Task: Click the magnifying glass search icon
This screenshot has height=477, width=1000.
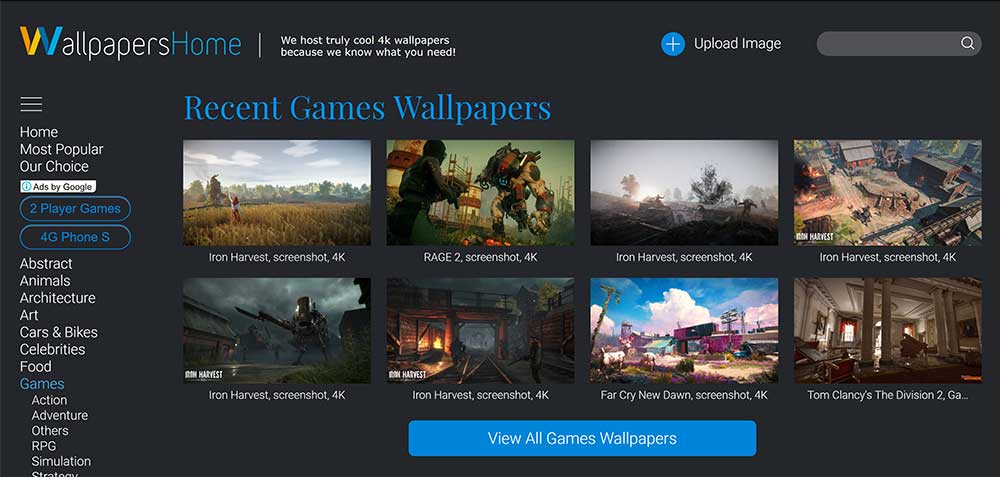Action: pos(967,43)
